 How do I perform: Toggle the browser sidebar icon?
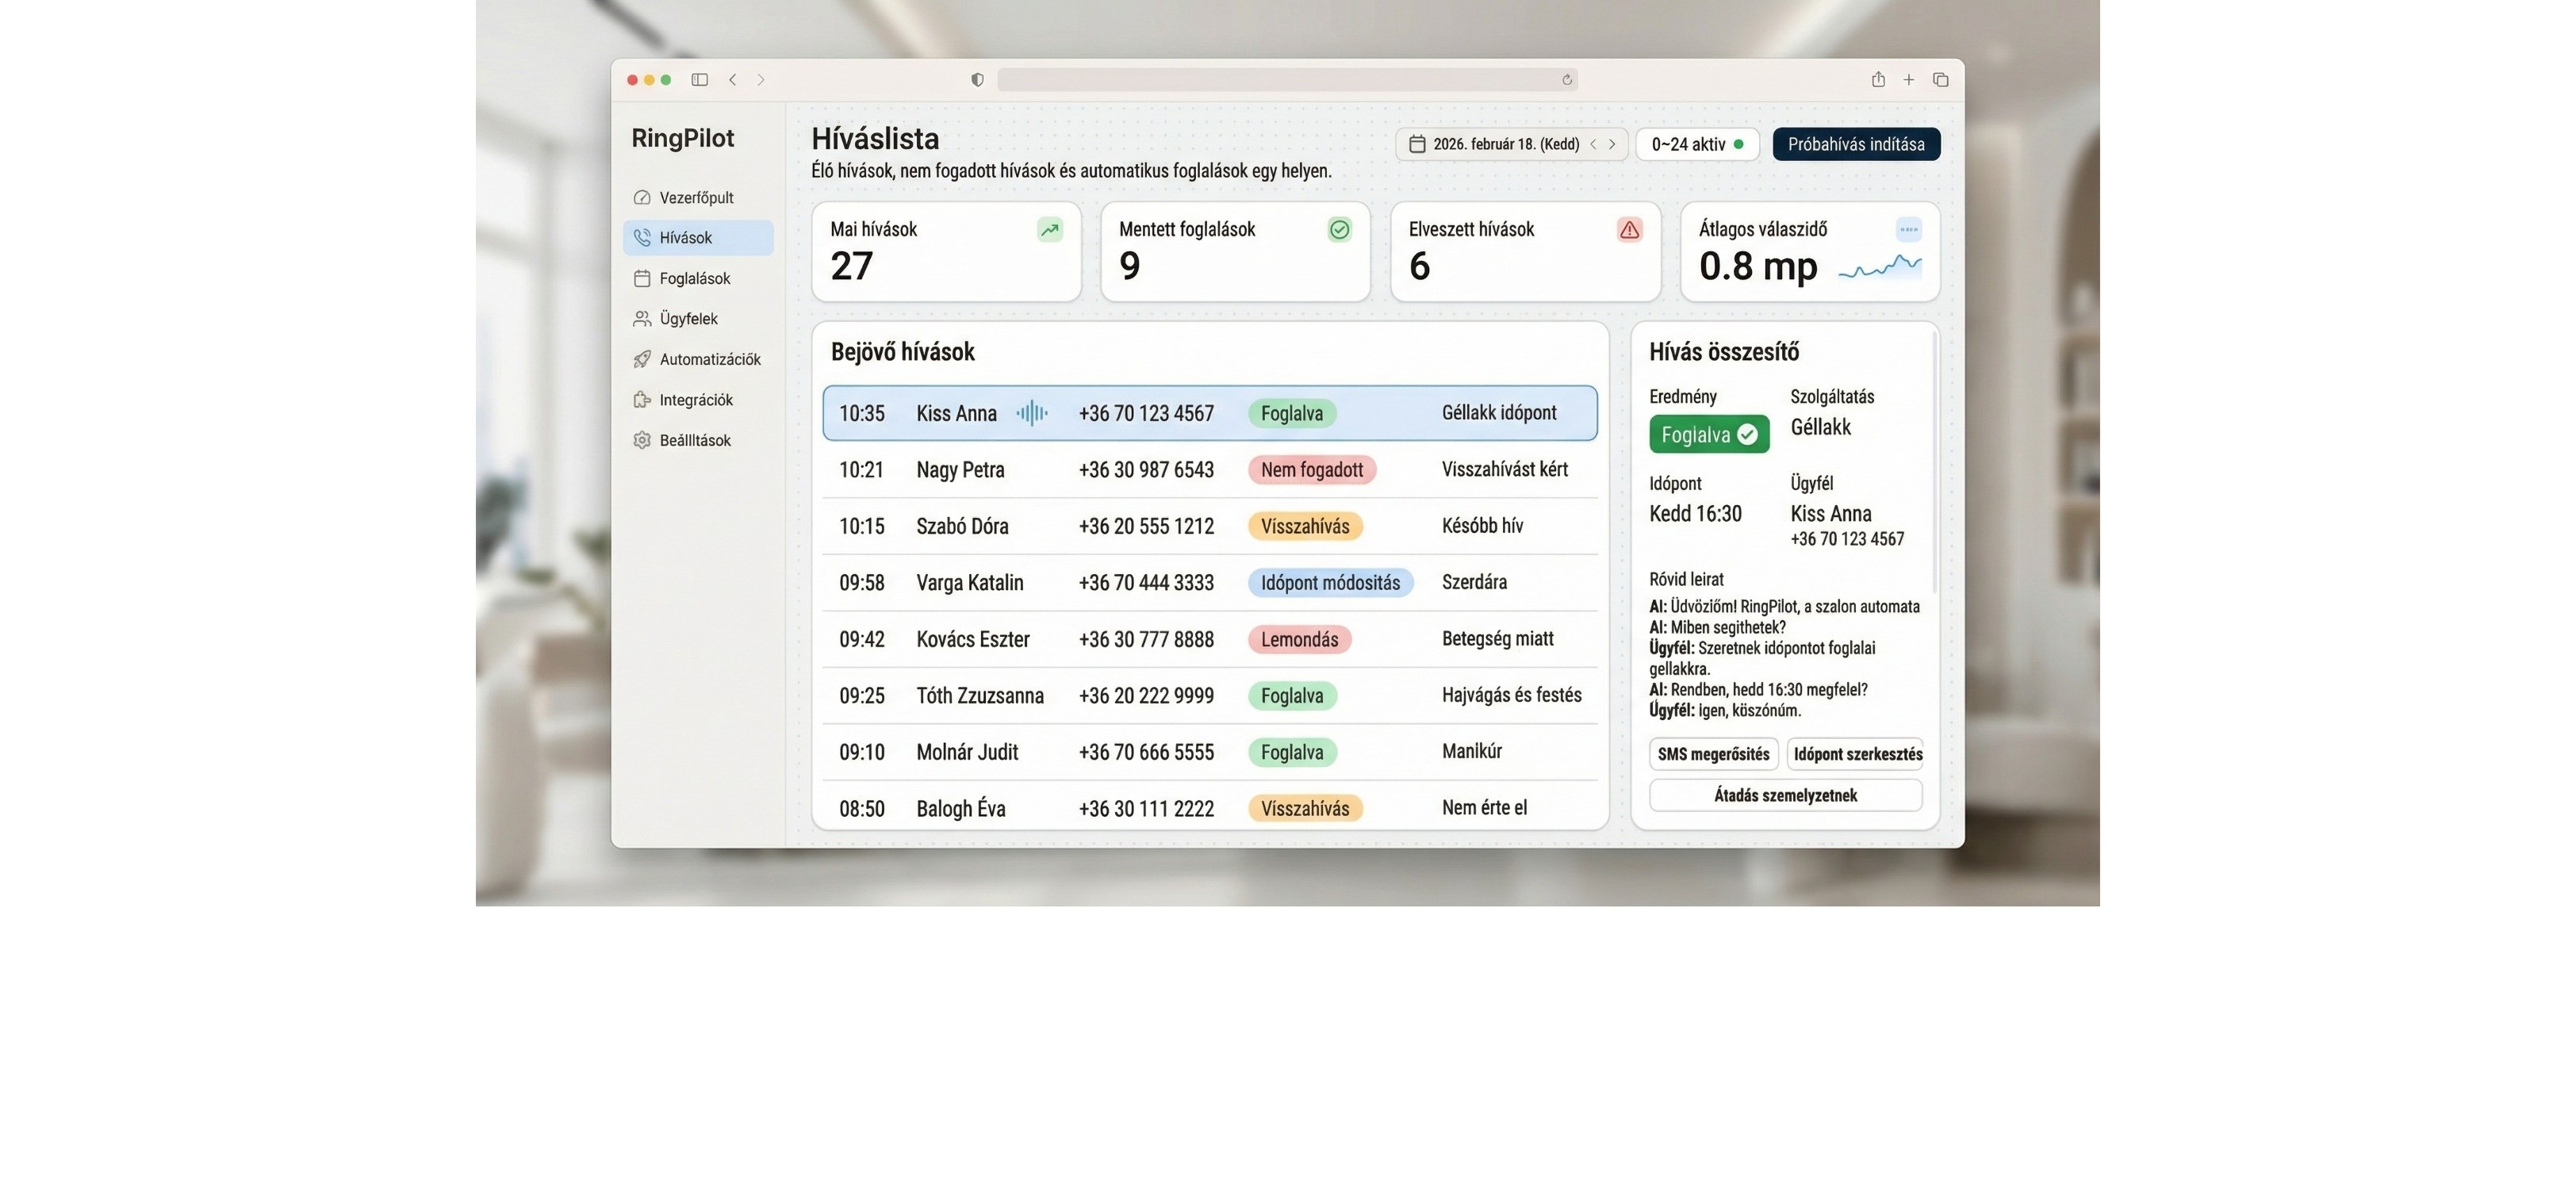(x=700, y=80)
